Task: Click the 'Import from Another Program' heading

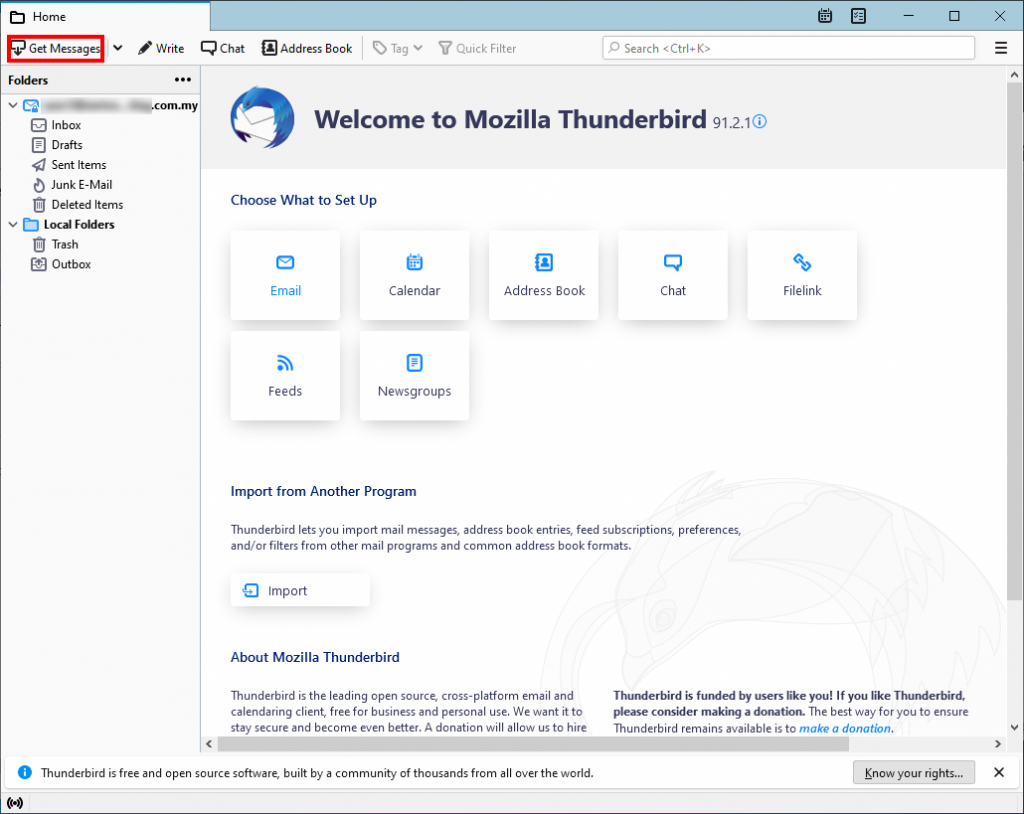Action: pos(323,491)
